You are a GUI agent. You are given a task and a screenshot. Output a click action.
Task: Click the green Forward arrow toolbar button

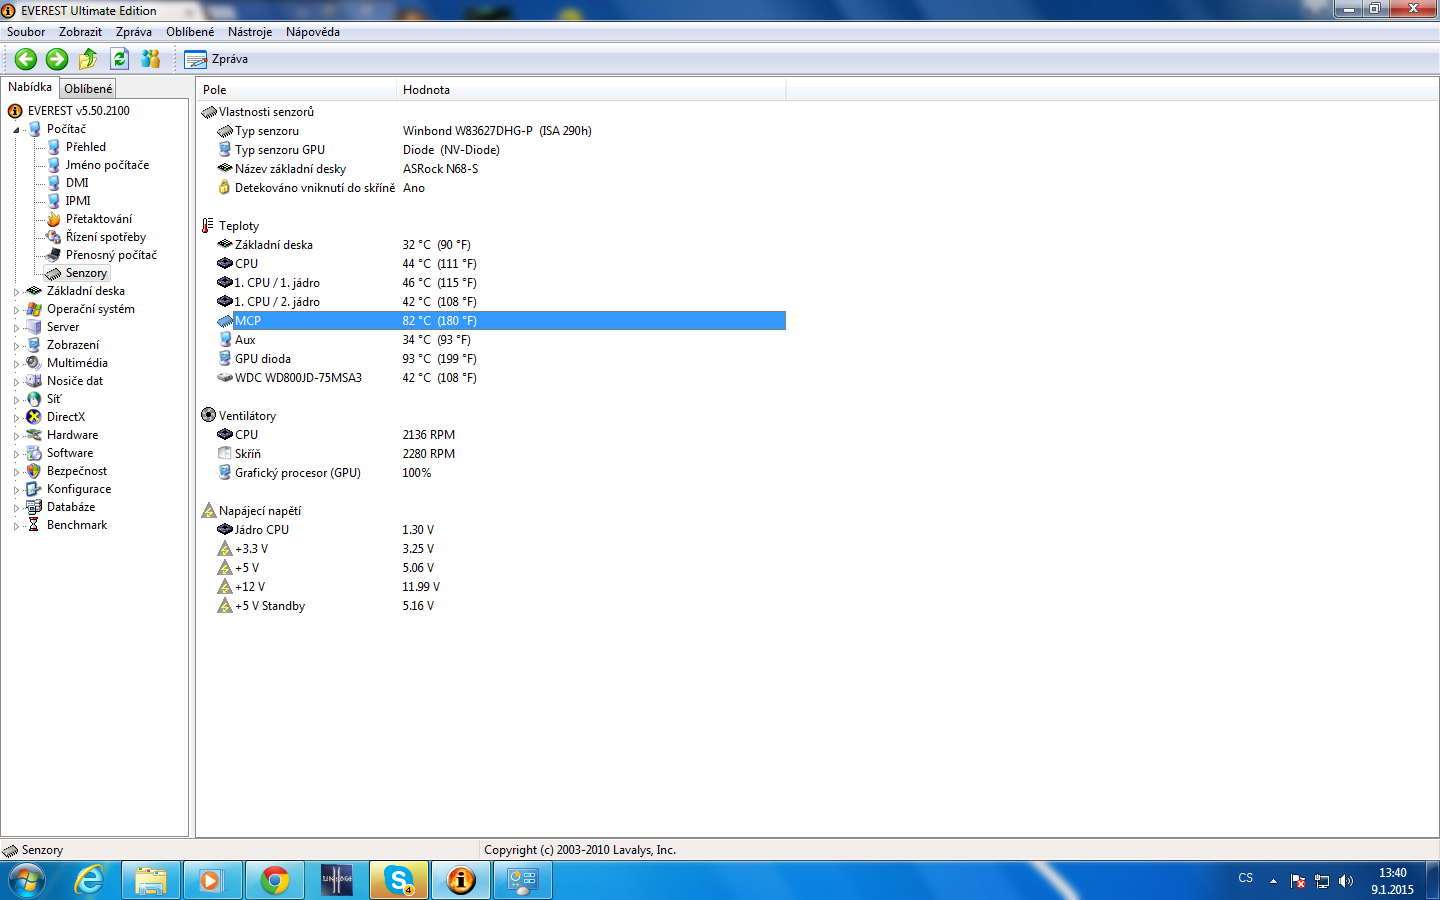click(57, 59)
